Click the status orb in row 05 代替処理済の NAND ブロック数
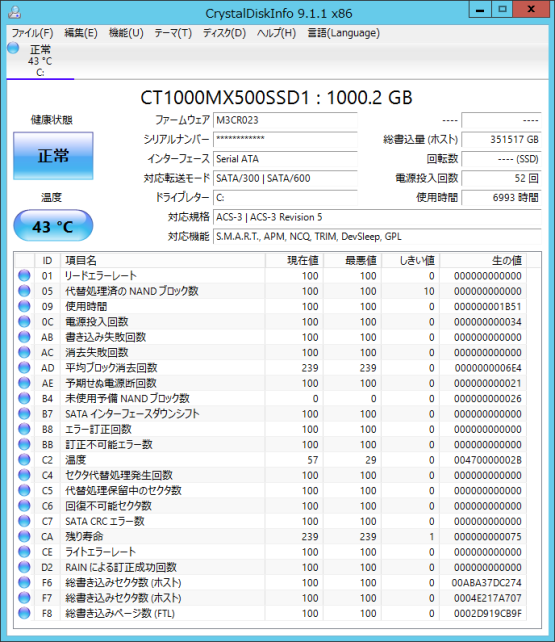 pyautogui.click(x=24, y=291)
